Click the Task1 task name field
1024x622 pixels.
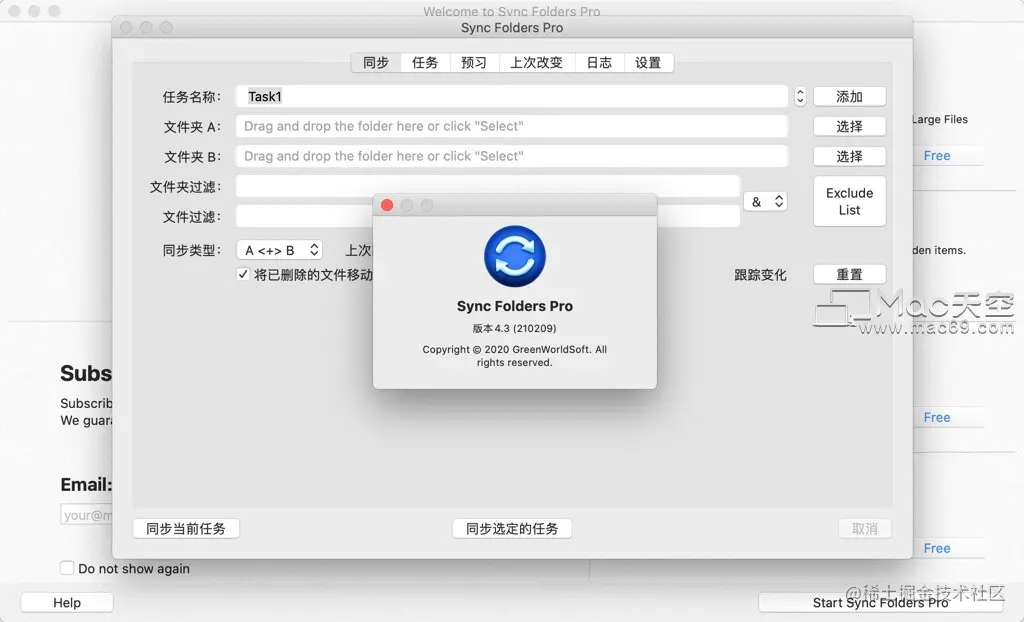point(511,97)
